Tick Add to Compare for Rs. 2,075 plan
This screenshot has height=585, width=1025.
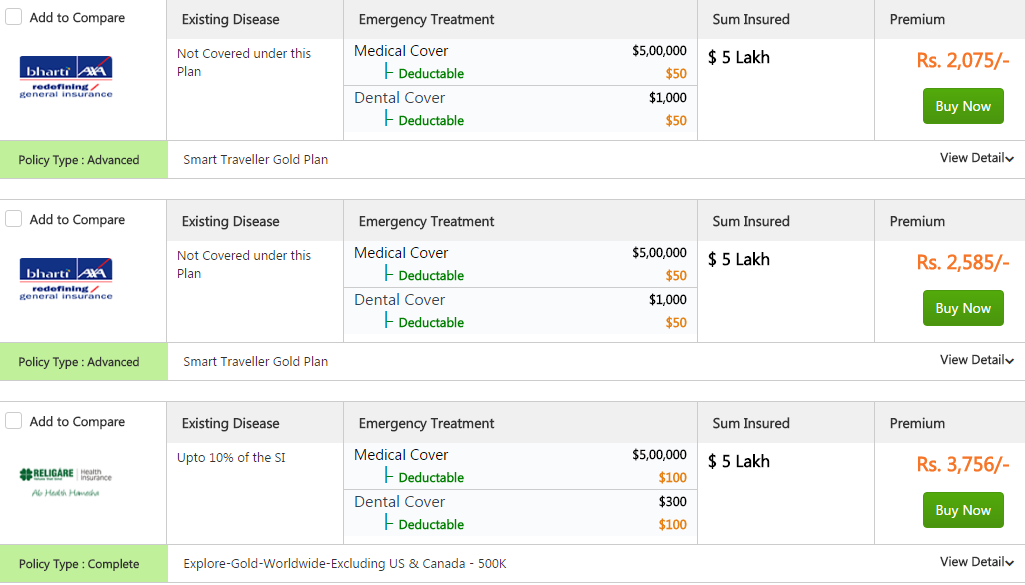(14, 17)
